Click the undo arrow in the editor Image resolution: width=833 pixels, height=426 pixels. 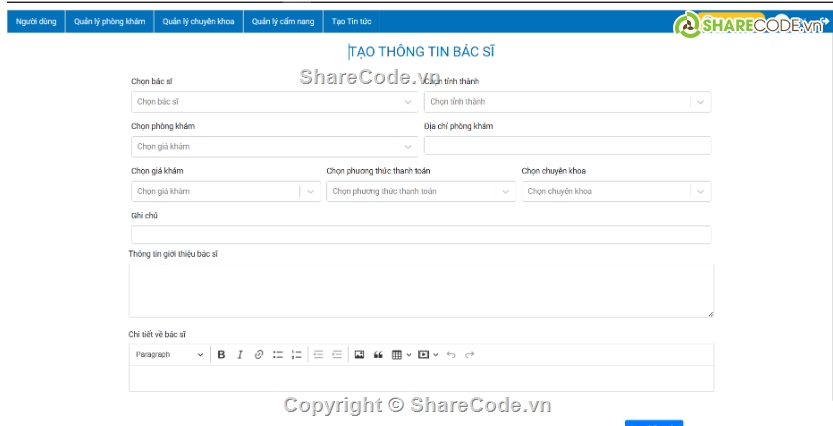point(451,355)
